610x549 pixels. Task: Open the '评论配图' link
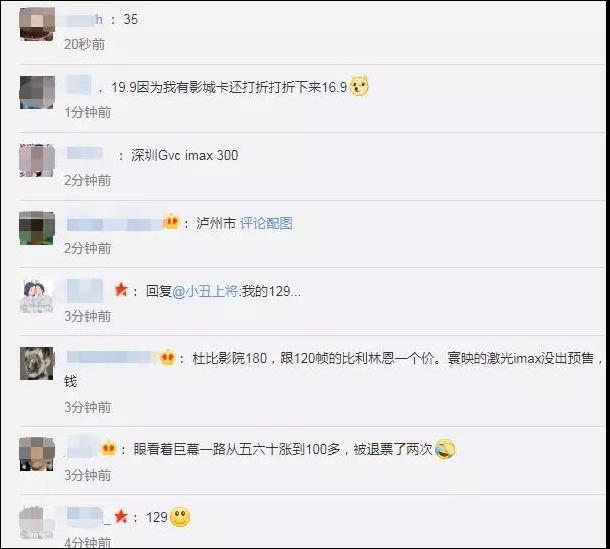click(x=266, y=223)
